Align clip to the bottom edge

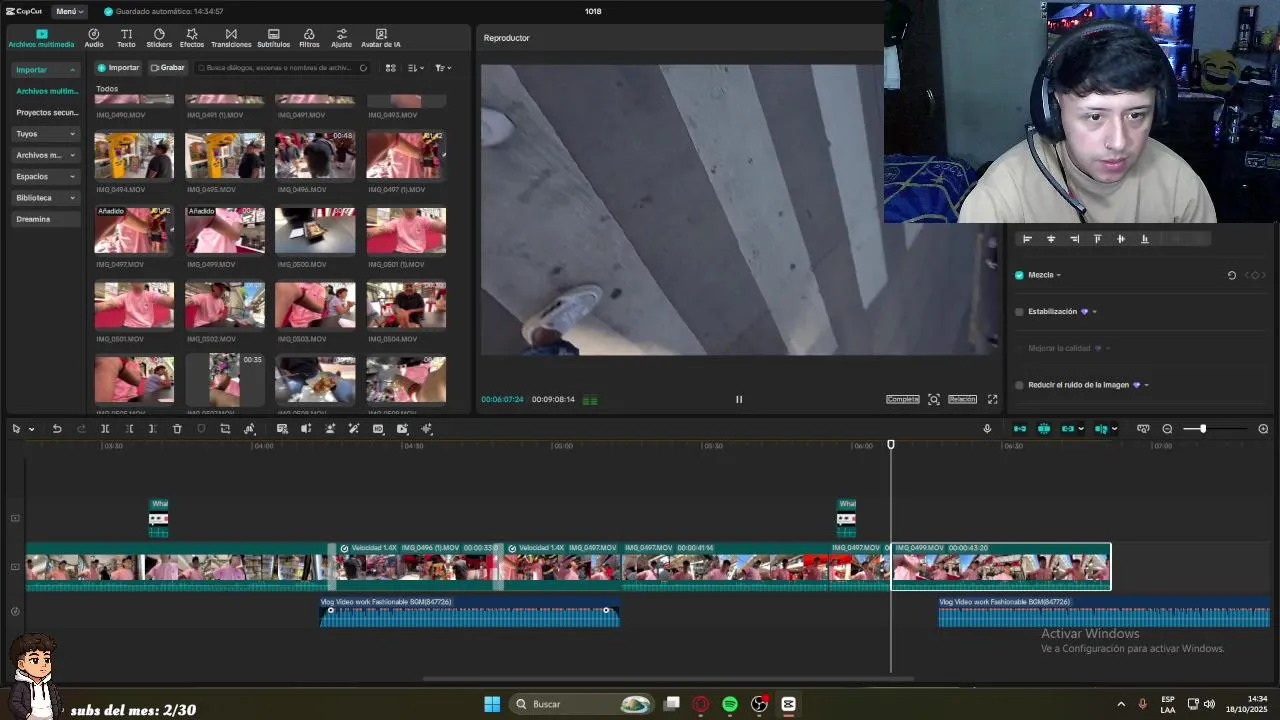[x=1145, y=239]
